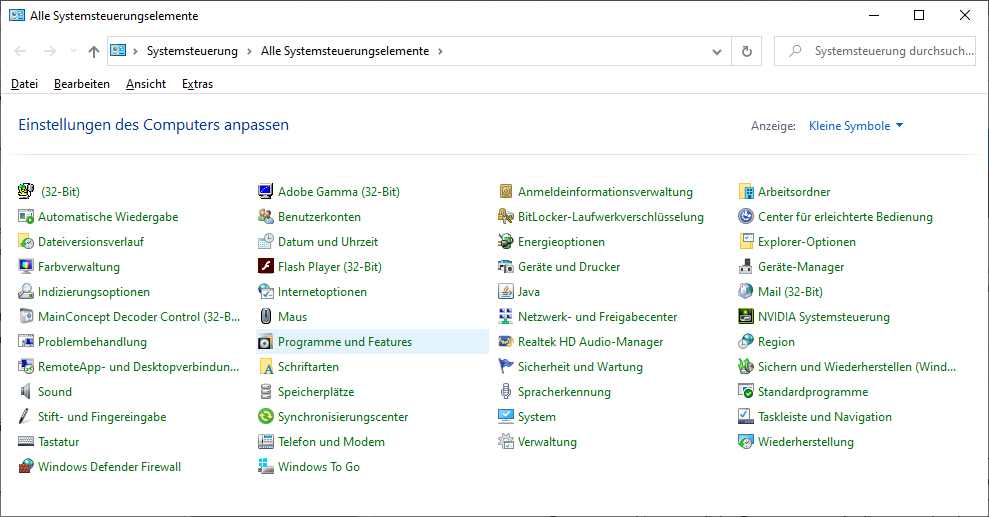Click the Control Panel icon in address bar
This screenshot has width=989, height=517.
coord(119,50)
